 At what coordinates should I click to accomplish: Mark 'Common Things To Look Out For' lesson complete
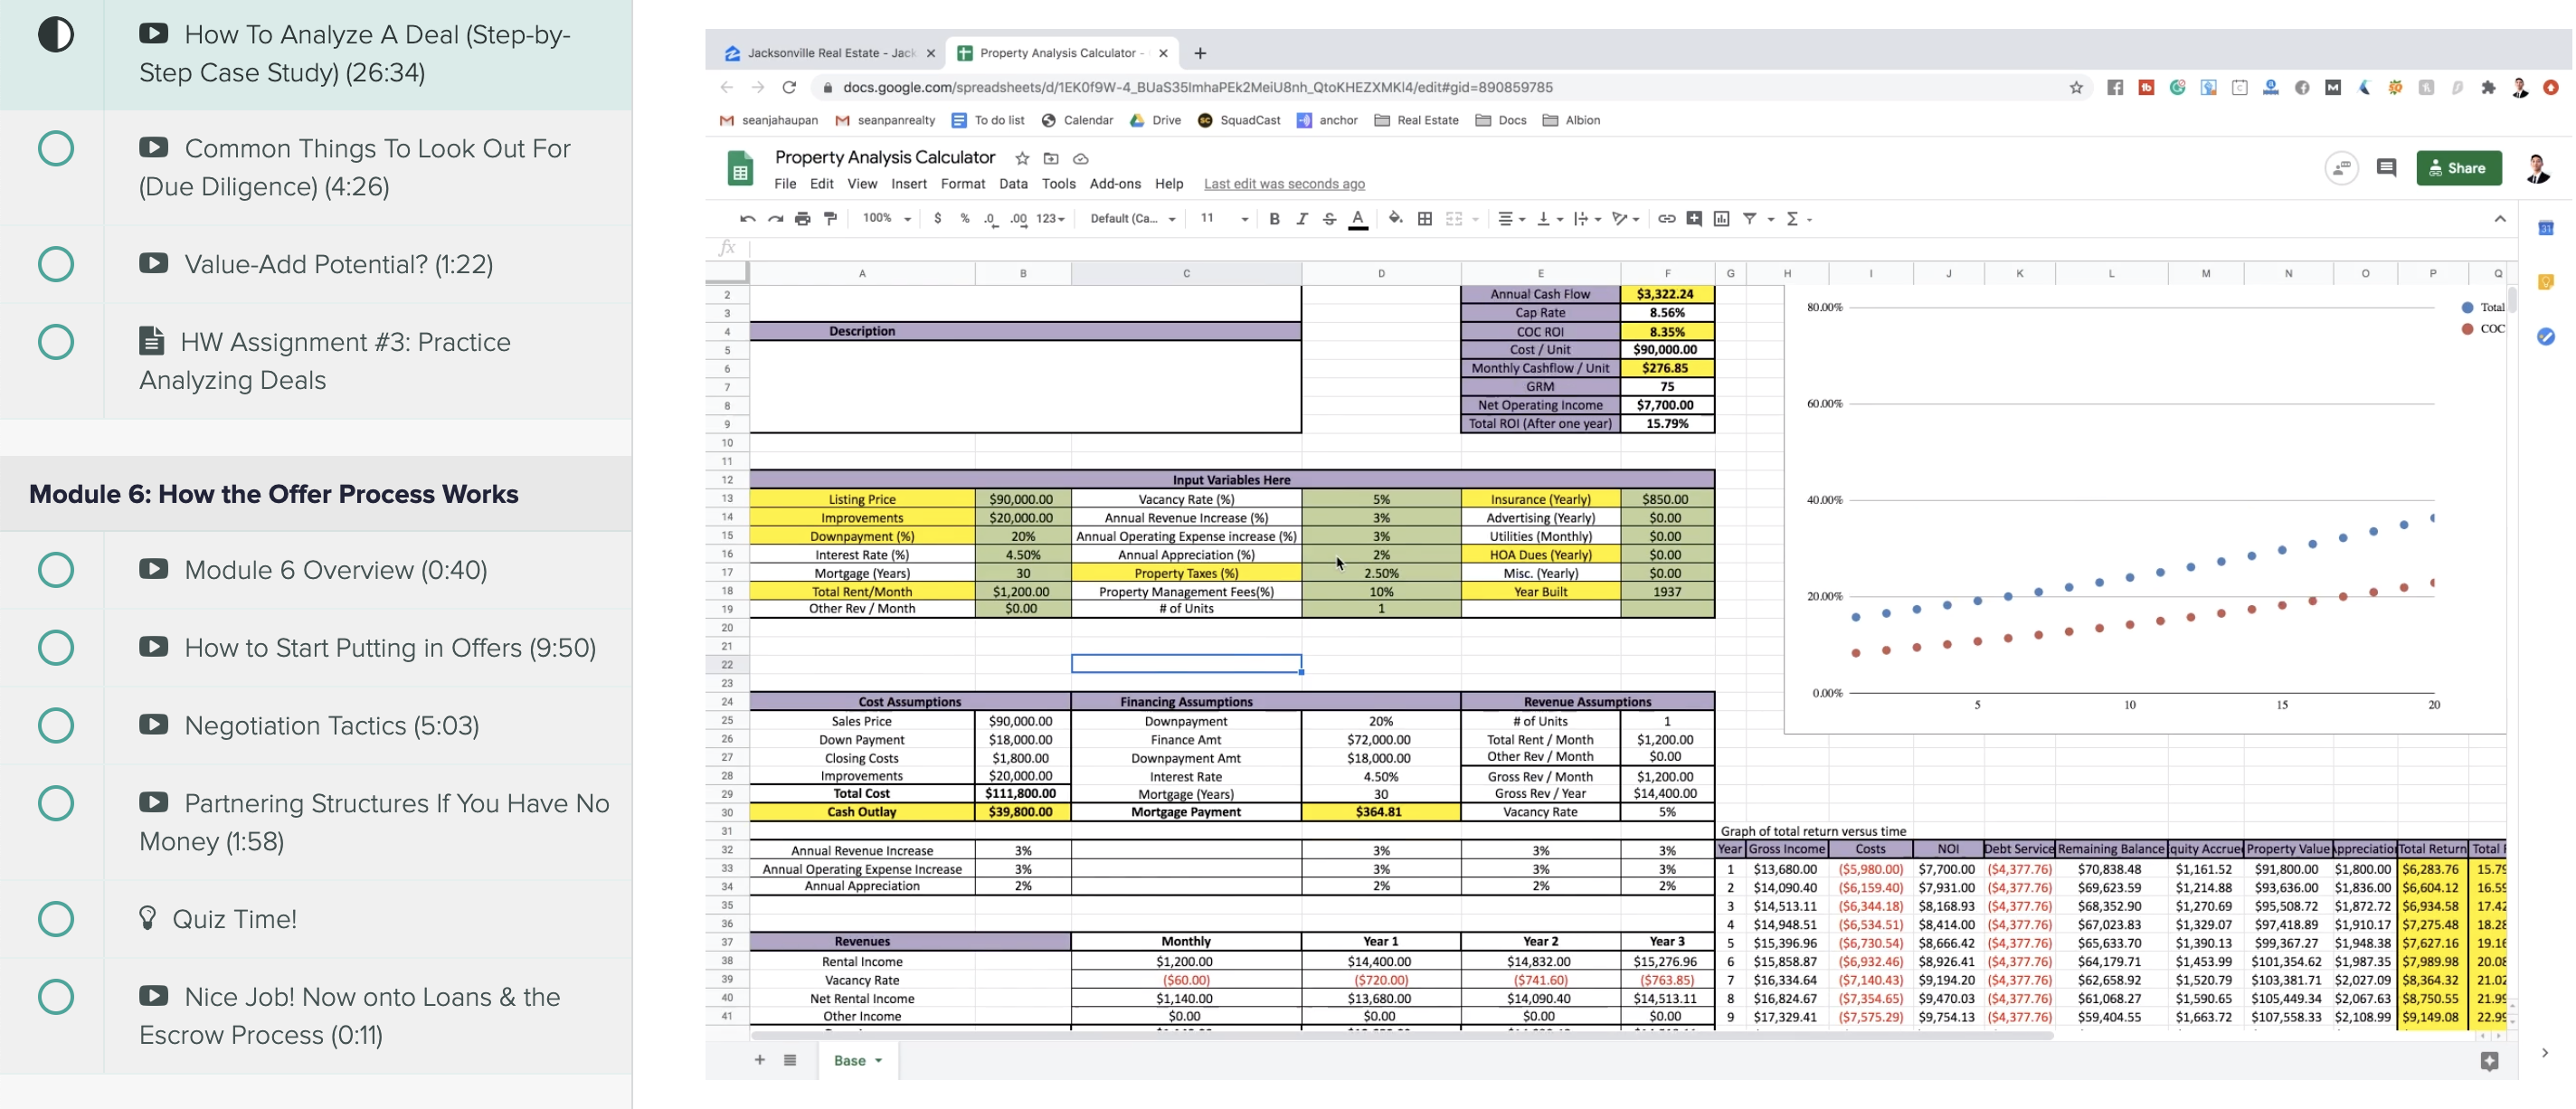tap(56, 149)
